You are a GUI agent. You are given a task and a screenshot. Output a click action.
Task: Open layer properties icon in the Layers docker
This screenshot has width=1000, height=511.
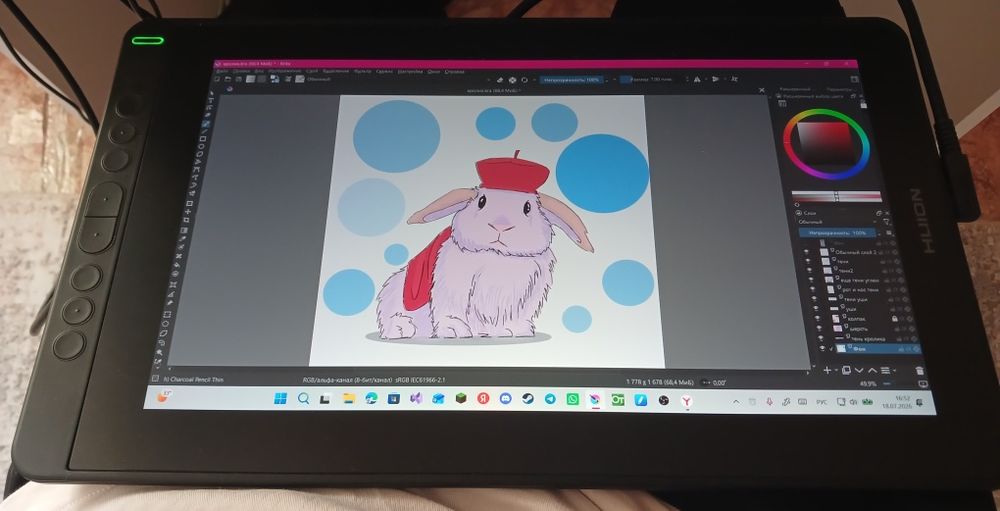point(885,370)
